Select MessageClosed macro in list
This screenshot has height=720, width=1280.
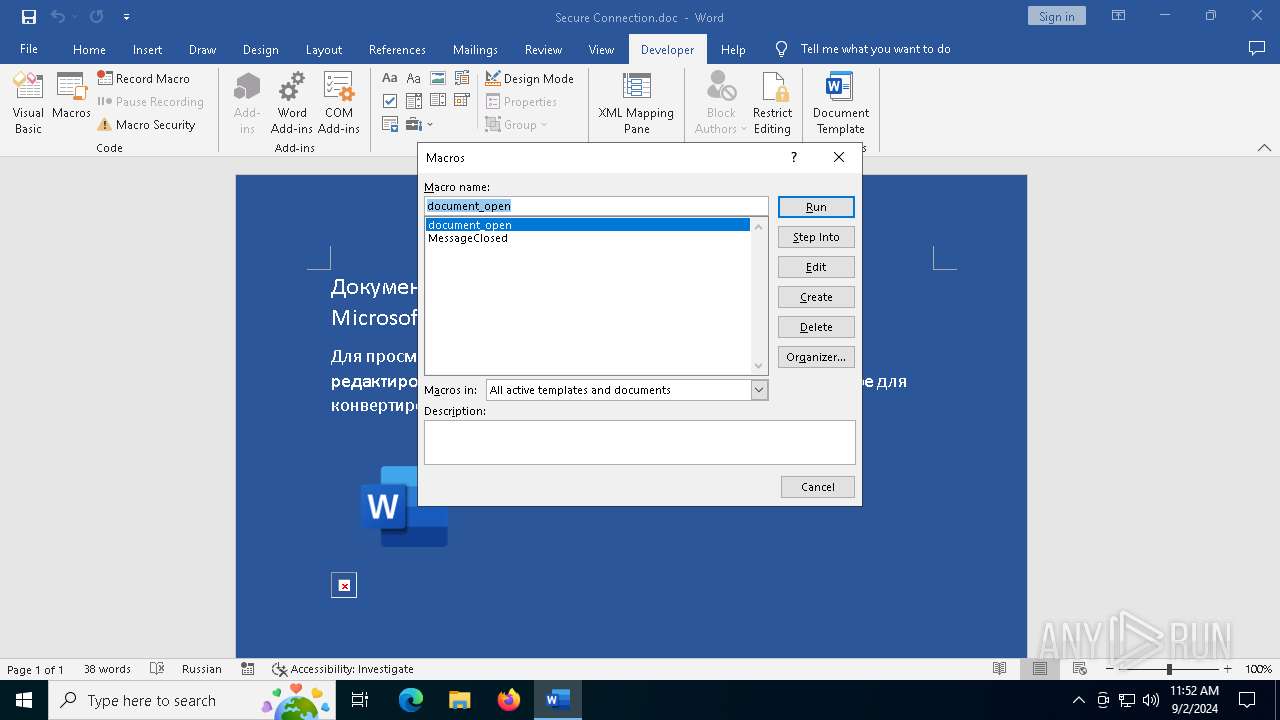point(588,238)
